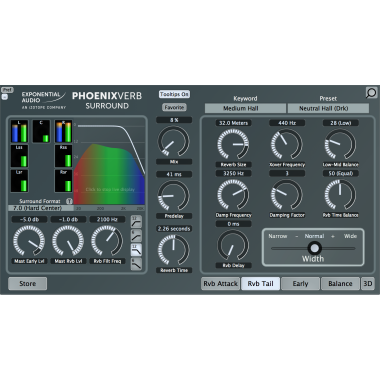Click the Rvb Delay knob
The image size is (380, 380).
click(233, 245)
